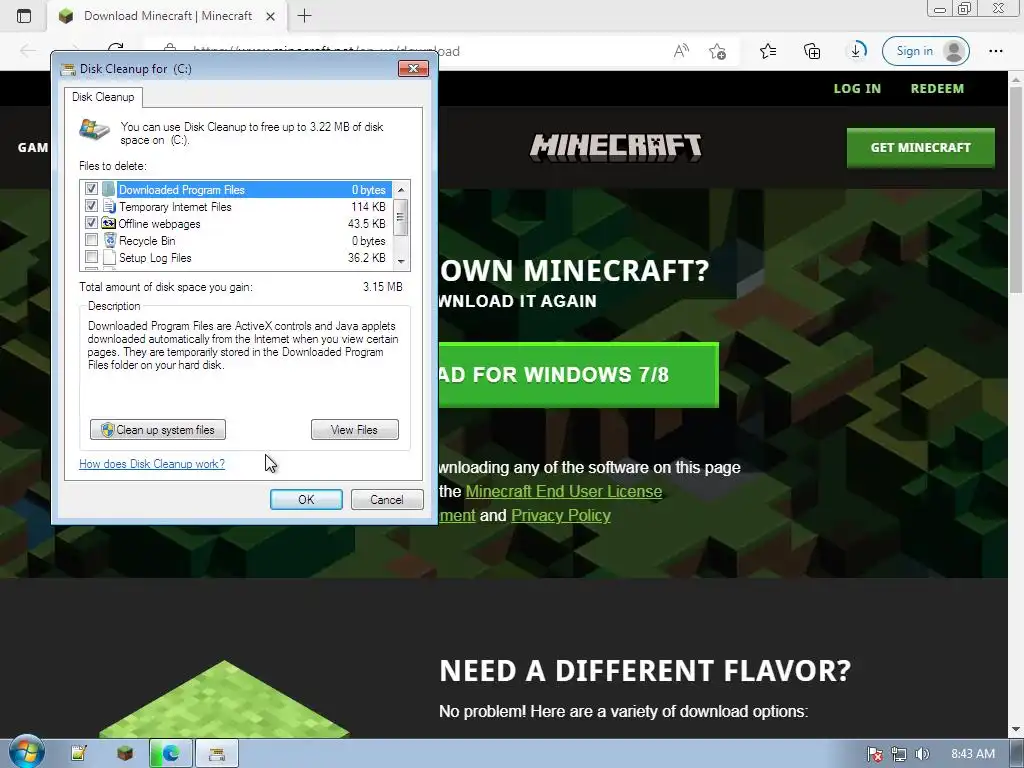
Task: Open the Minecraft block taskbar icon
Action: pyautogui.click(x=125, y=754)
